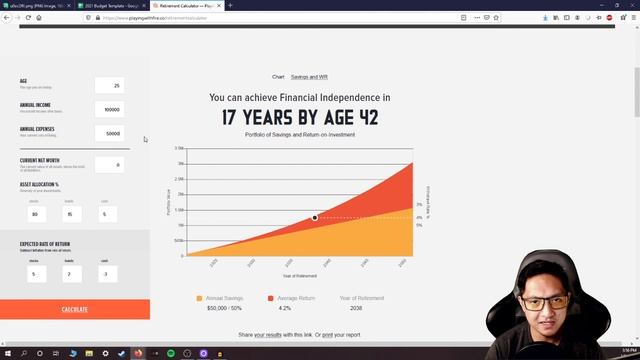Open Windows taskbar search
Screen dimensions: 640x360
coord(24,353)
